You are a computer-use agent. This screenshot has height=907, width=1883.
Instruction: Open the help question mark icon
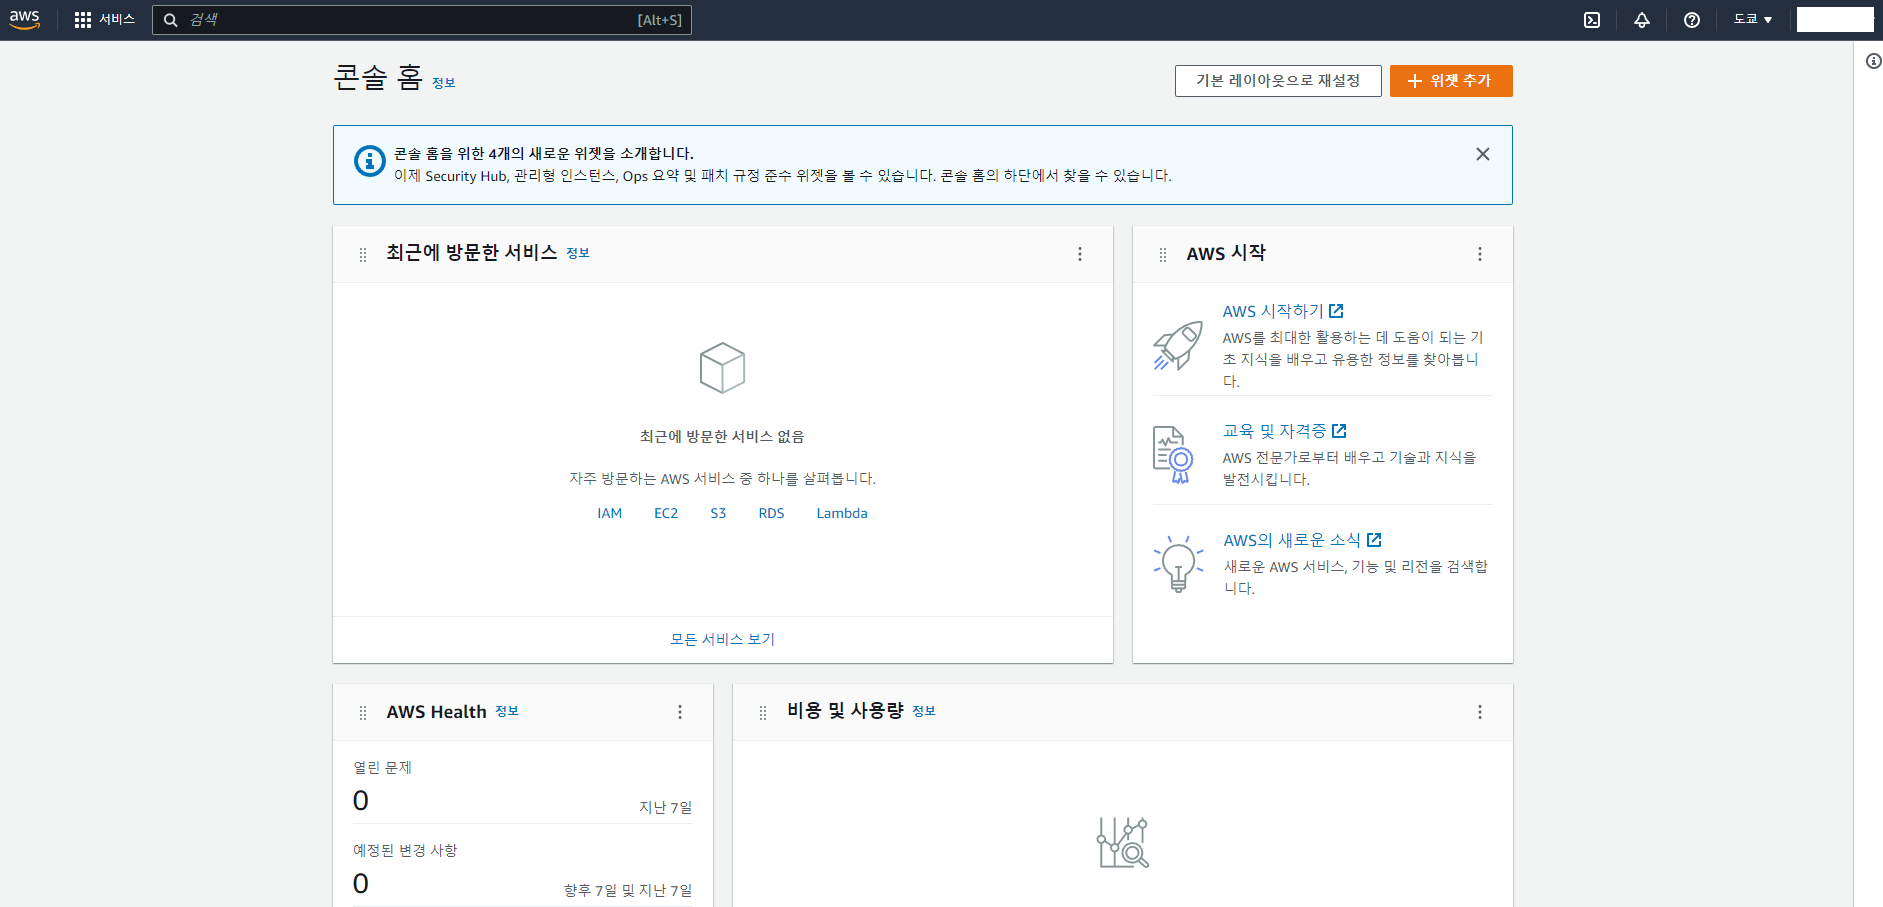click(1692, 20)
